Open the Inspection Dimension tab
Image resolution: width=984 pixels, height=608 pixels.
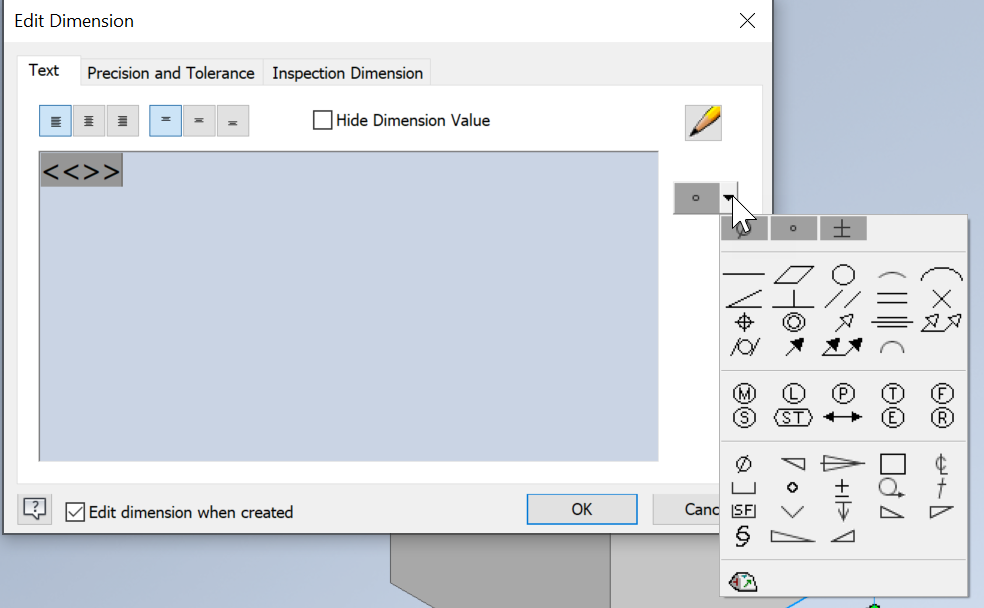click(347, 72)
